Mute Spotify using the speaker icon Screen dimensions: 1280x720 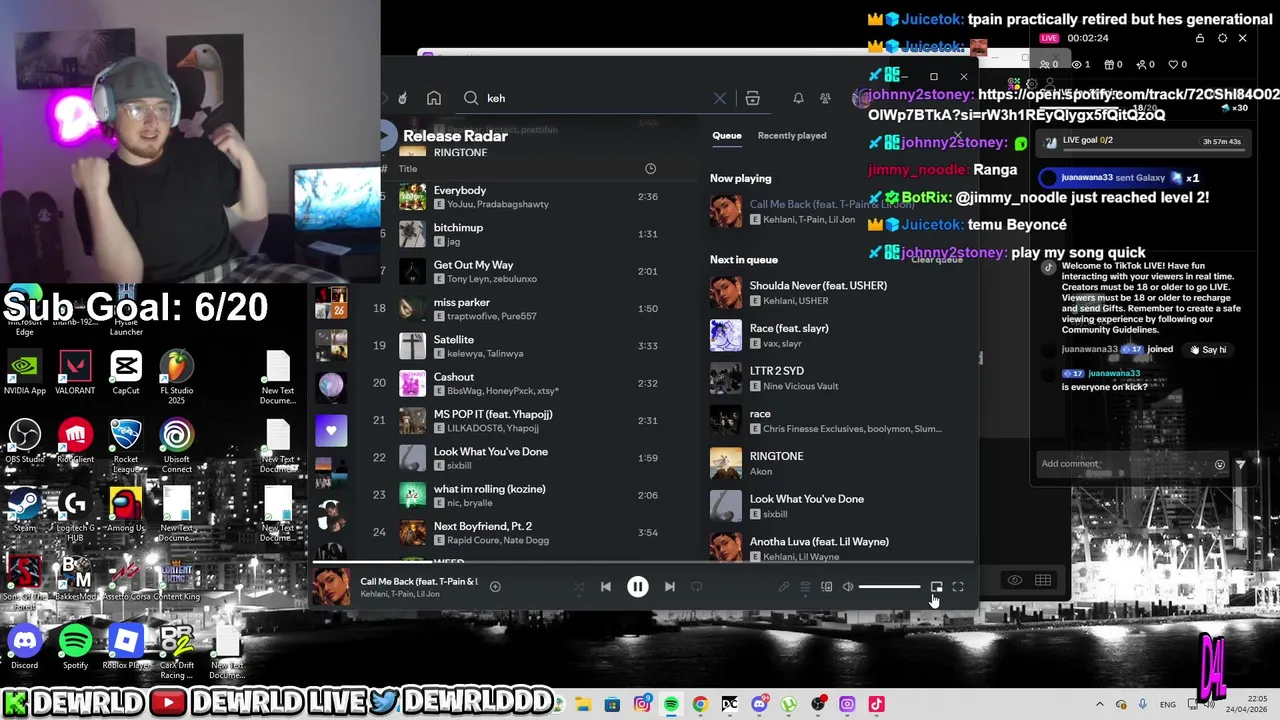coord(848,587)
